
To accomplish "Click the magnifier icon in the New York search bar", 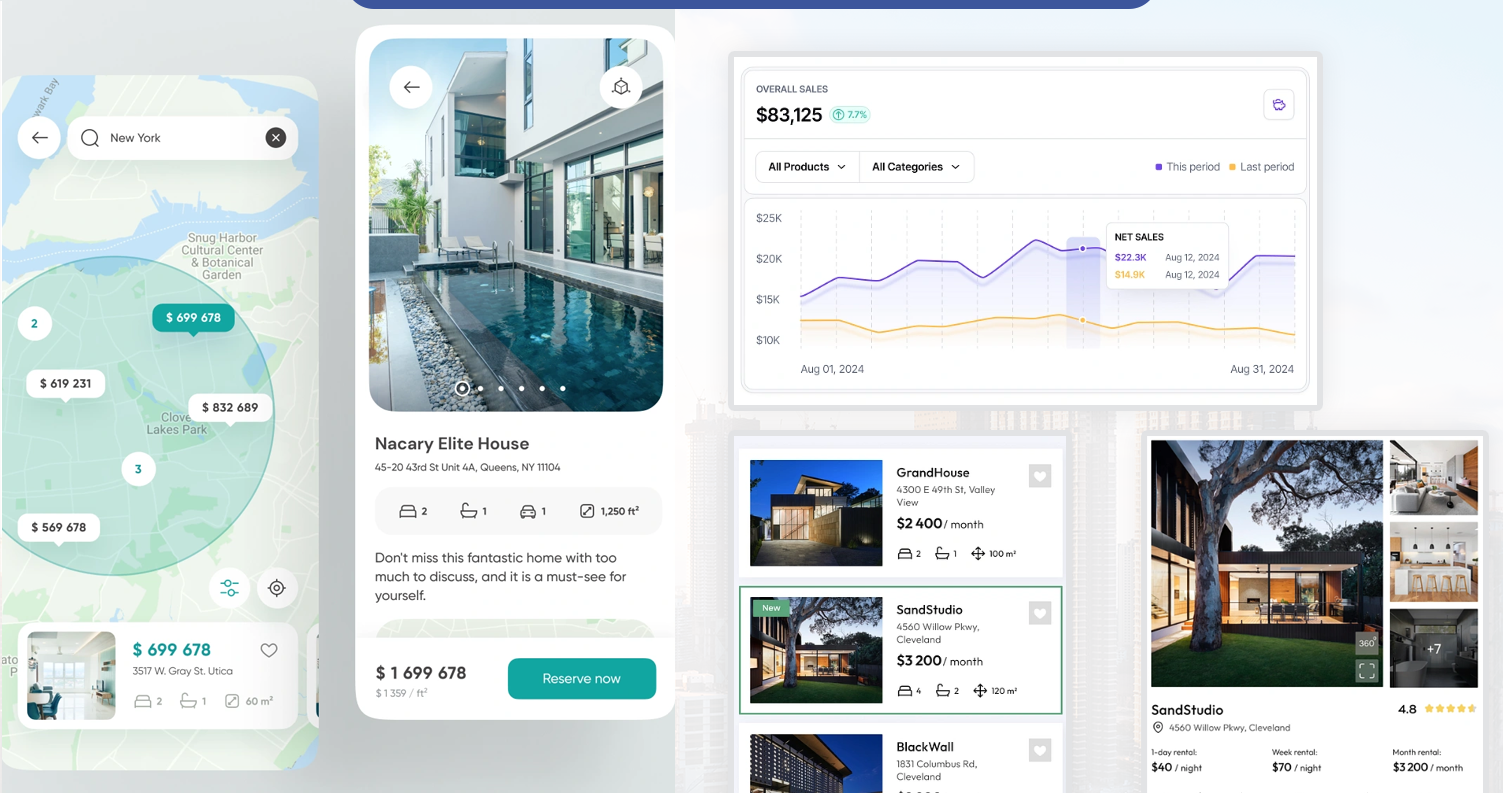I will click(x=90, y=138).
